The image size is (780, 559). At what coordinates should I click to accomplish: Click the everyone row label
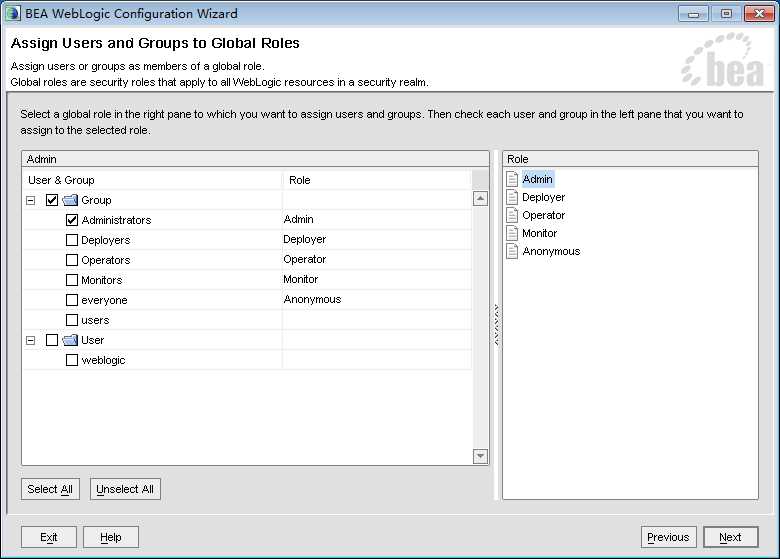[104, 300]
